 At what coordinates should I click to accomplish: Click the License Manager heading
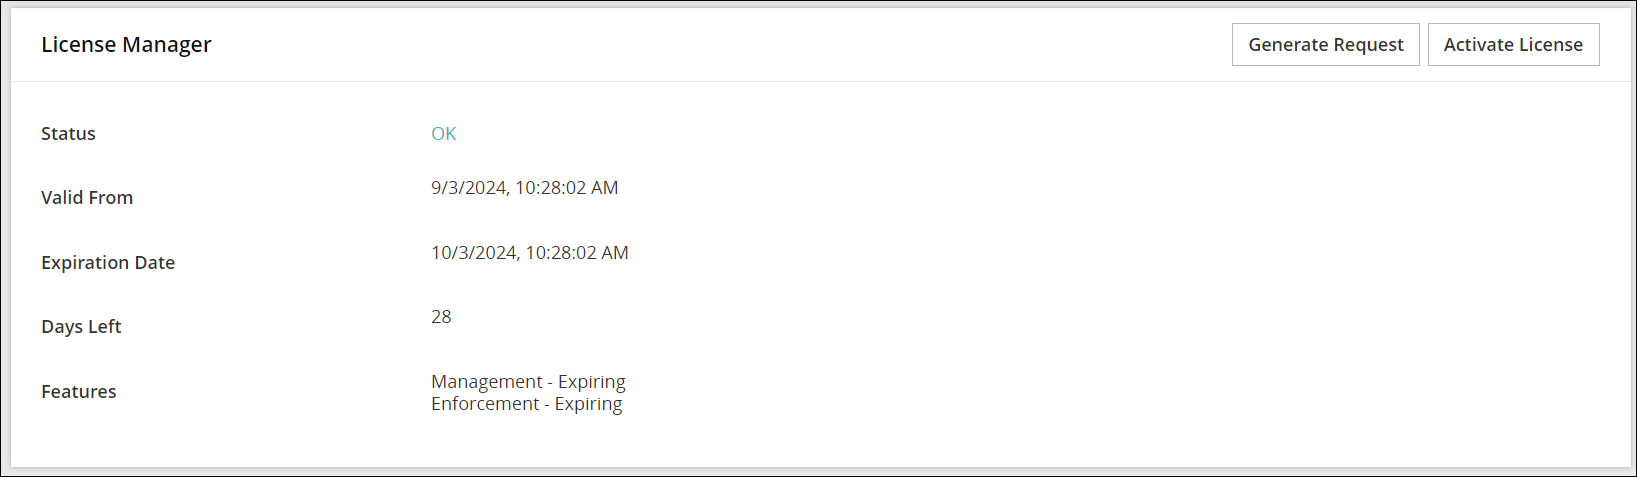click(x=126, y=45)
